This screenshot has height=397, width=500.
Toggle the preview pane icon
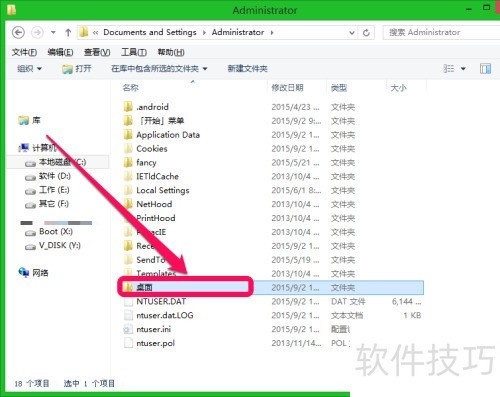[x=485, y=69]
